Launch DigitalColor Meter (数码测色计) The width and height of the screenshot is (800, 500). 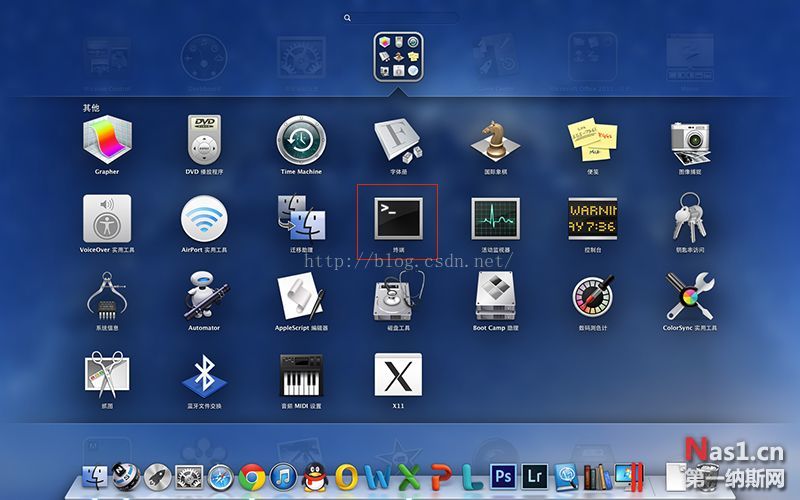pyautogui.click(x=593, y=297)
